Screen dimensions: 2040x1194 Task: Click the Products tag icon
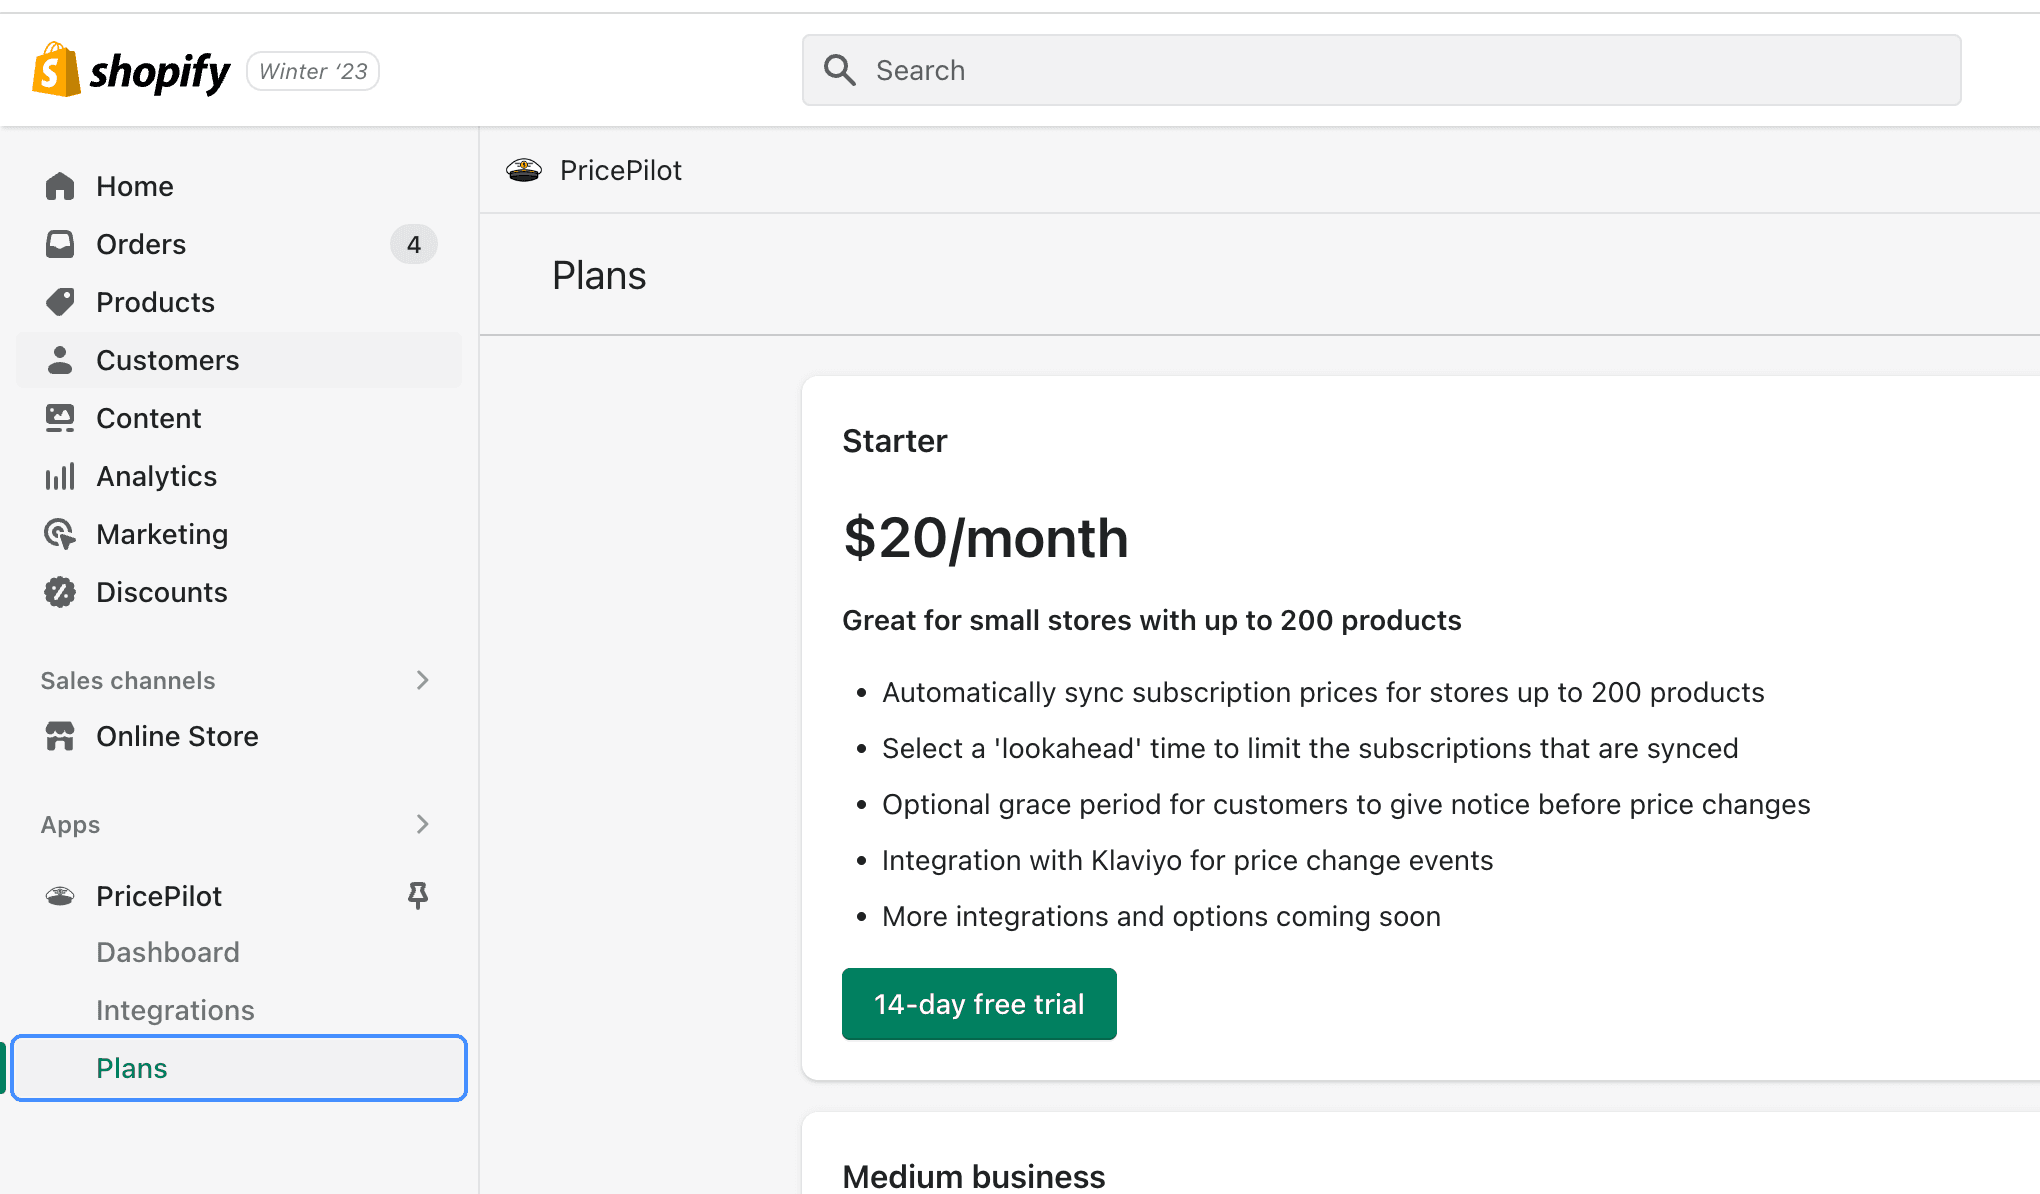pyautogui.click(x=60, y=302)
